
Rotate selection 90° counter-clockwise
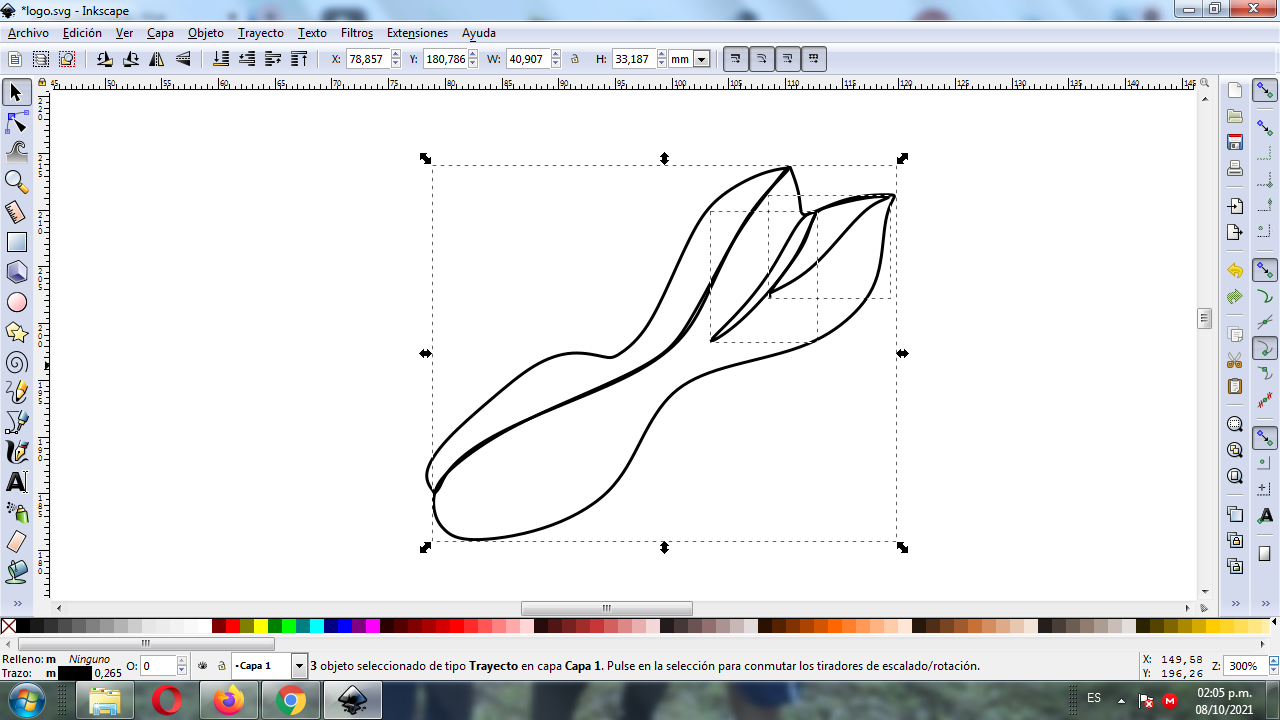pyautogui.click(x=105, y=60)
